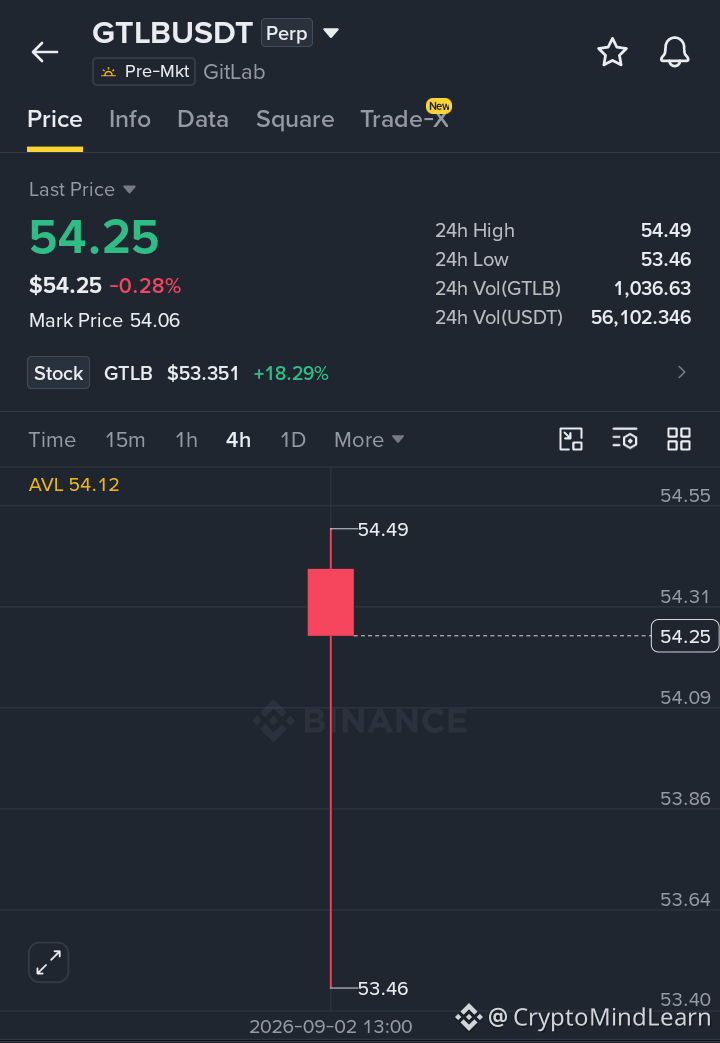This screenshot has height=1043, width=720.
Task: Expand chart to fullscreen
Action: (x=49, y=962)
